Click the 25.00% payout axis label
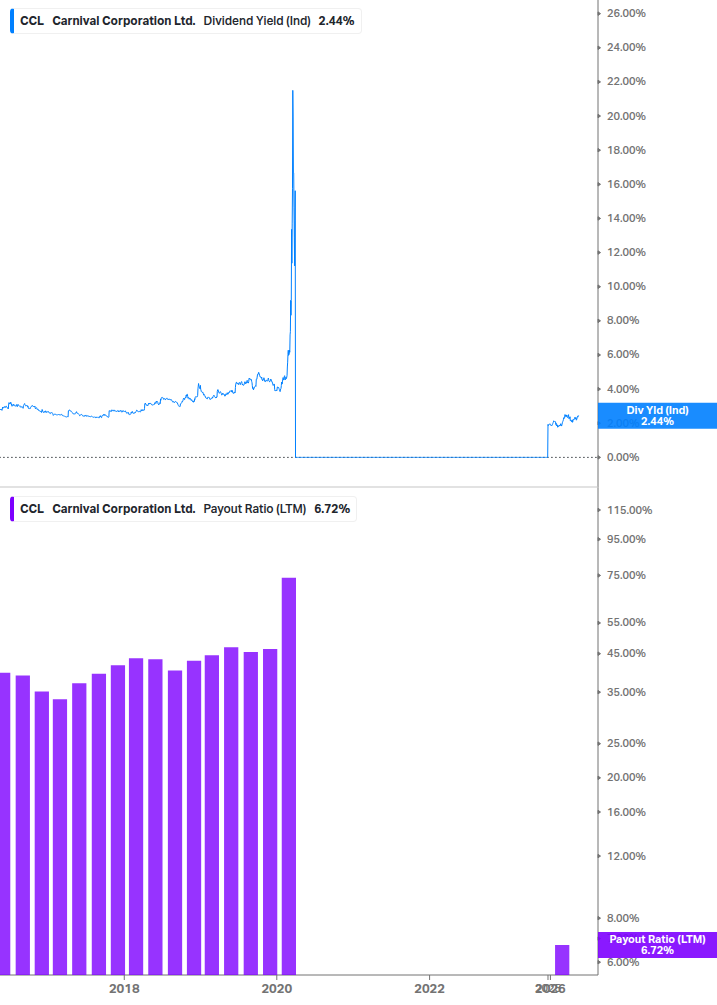Screen dimensions: 717x1005 (x=626, y=743)
